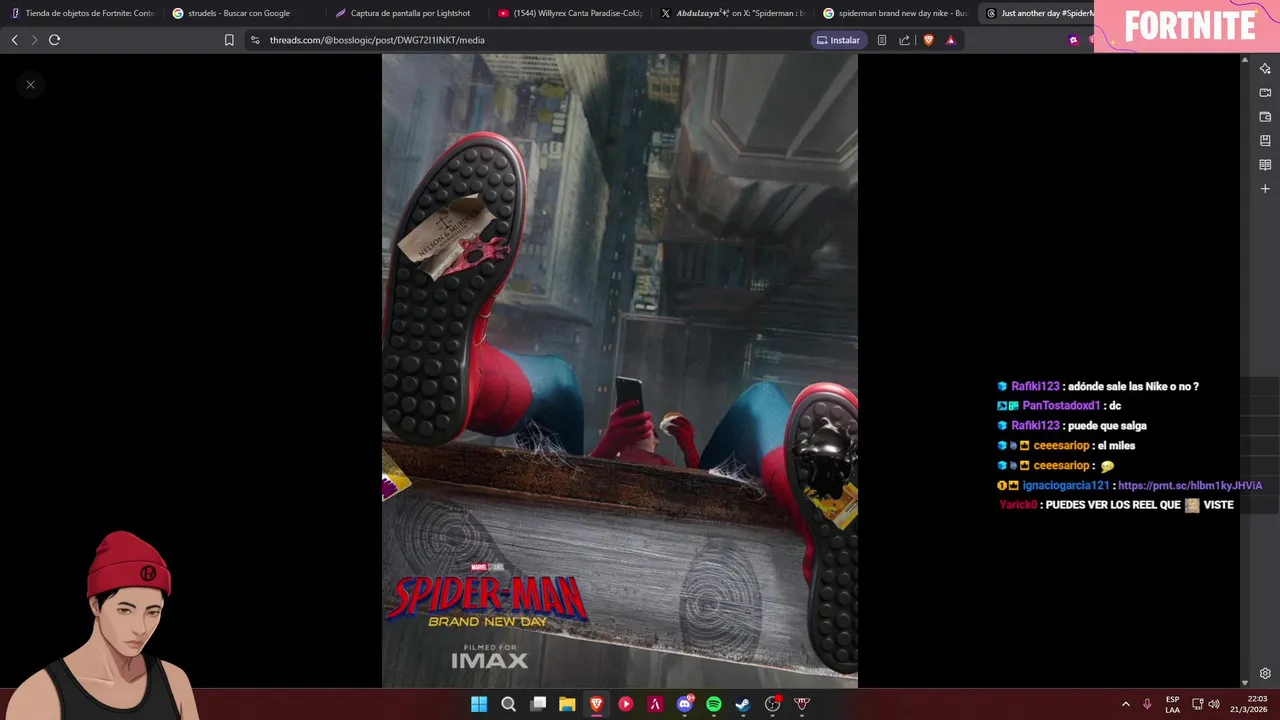The height and width of the screenshot is (720, 1280).
Task: Open Windows taskbar search
Action: coord(508,704)
